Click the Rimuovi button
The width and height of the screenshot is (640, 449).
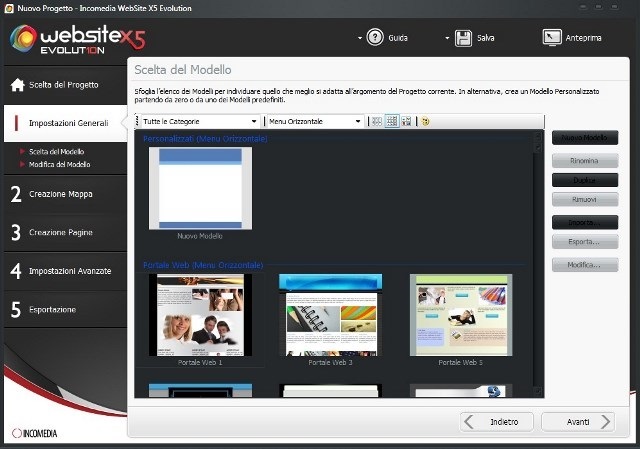click(x=585, y=200)
